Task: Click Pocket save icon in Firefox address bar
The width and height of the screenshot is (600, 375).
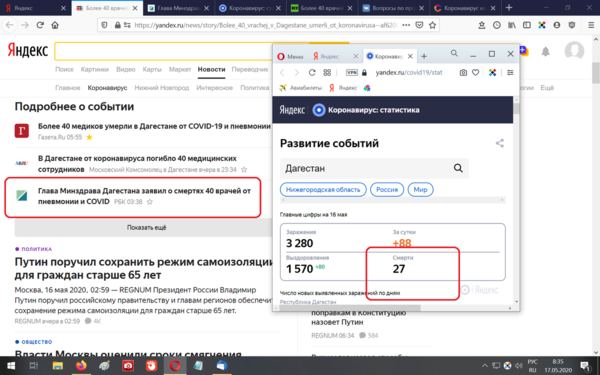Action: tap(419, 25)
